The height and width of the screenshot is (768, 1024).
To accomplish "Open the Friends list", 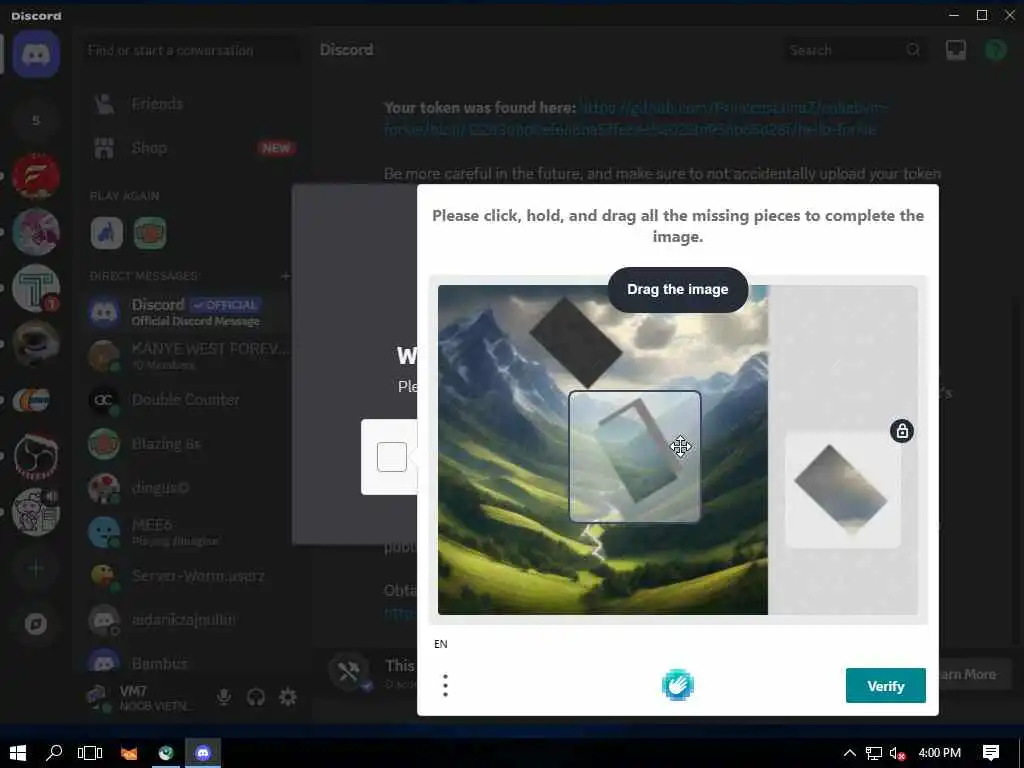I will click(x=191, y=104).
